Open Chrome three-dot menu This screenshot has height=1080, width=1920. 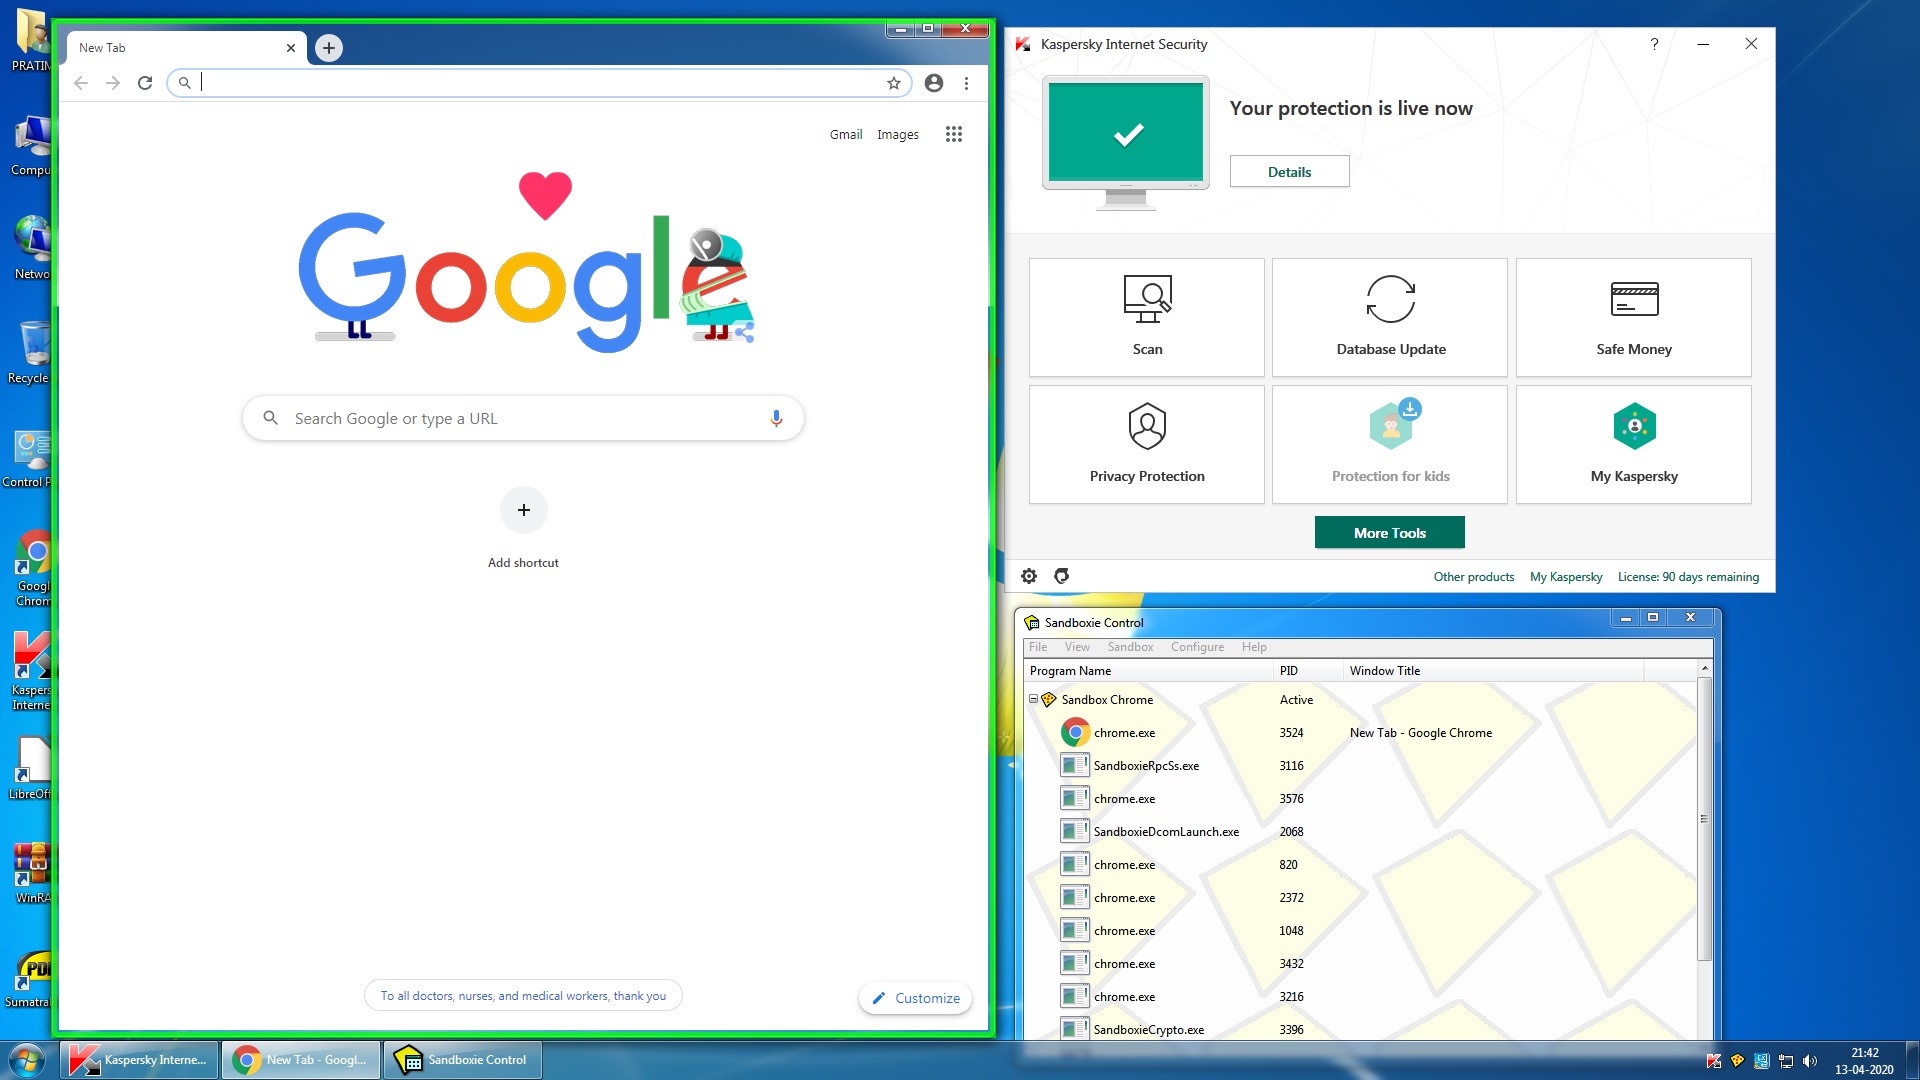(x=966, y=83)
